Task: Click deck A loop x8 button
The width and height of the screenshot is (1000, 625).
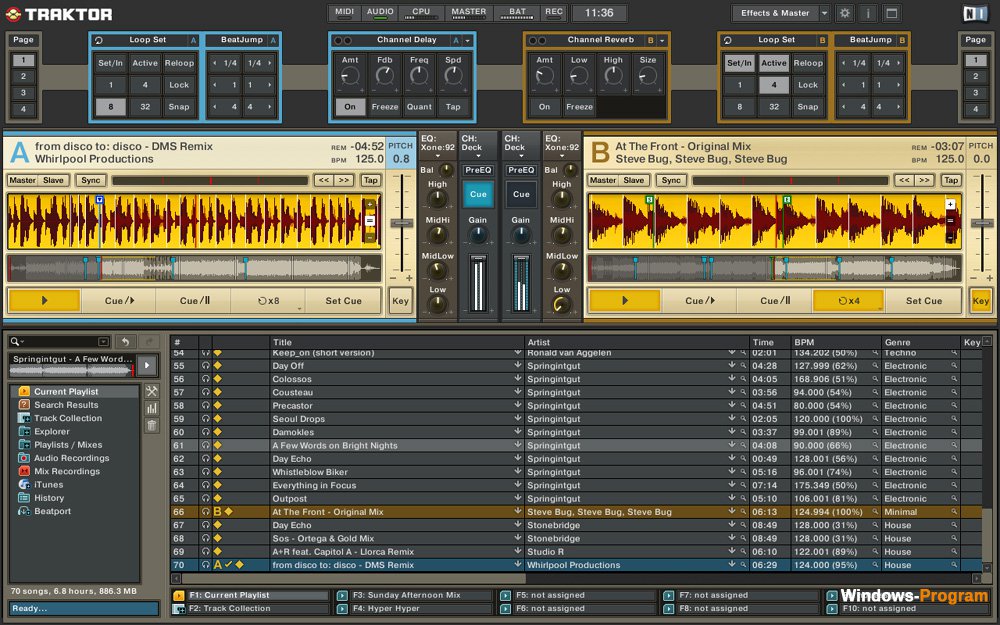Action: coord(268,300)
